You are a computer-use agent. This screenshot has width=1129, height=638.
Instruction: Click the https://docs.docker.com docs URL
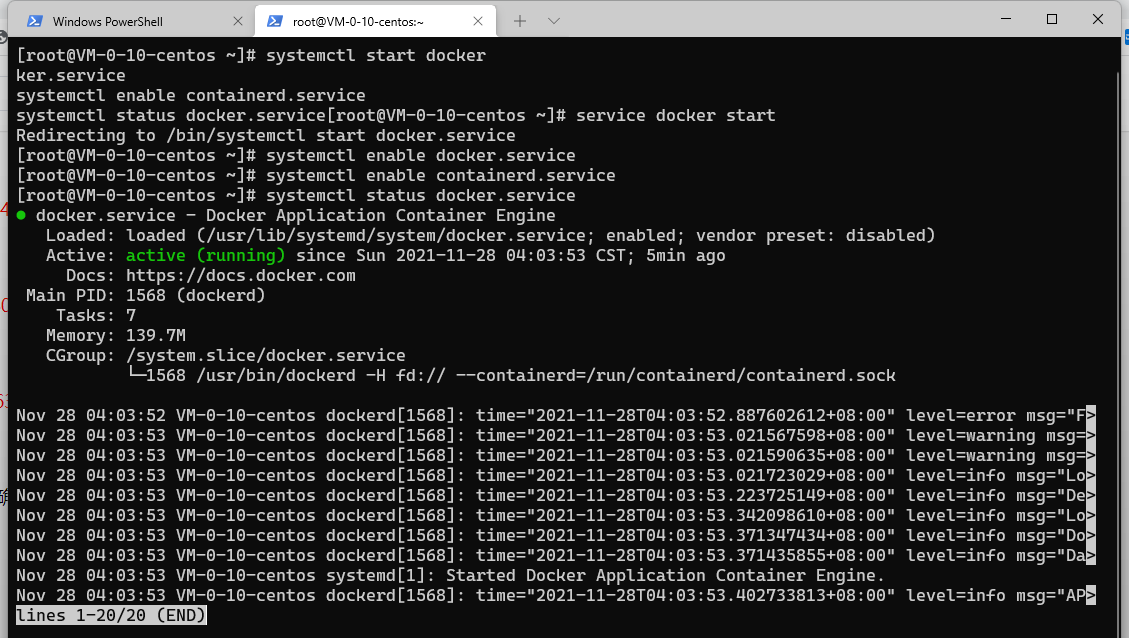(240, 276)
